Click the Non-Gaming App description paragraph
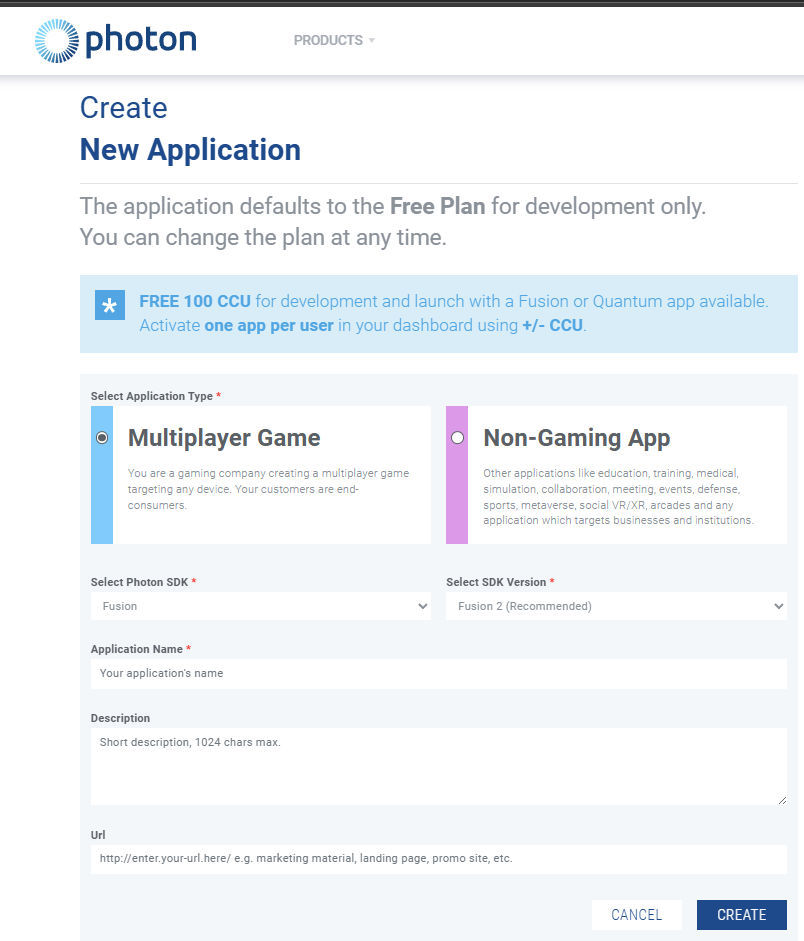The image size is (804, 941). coord(618,497)
